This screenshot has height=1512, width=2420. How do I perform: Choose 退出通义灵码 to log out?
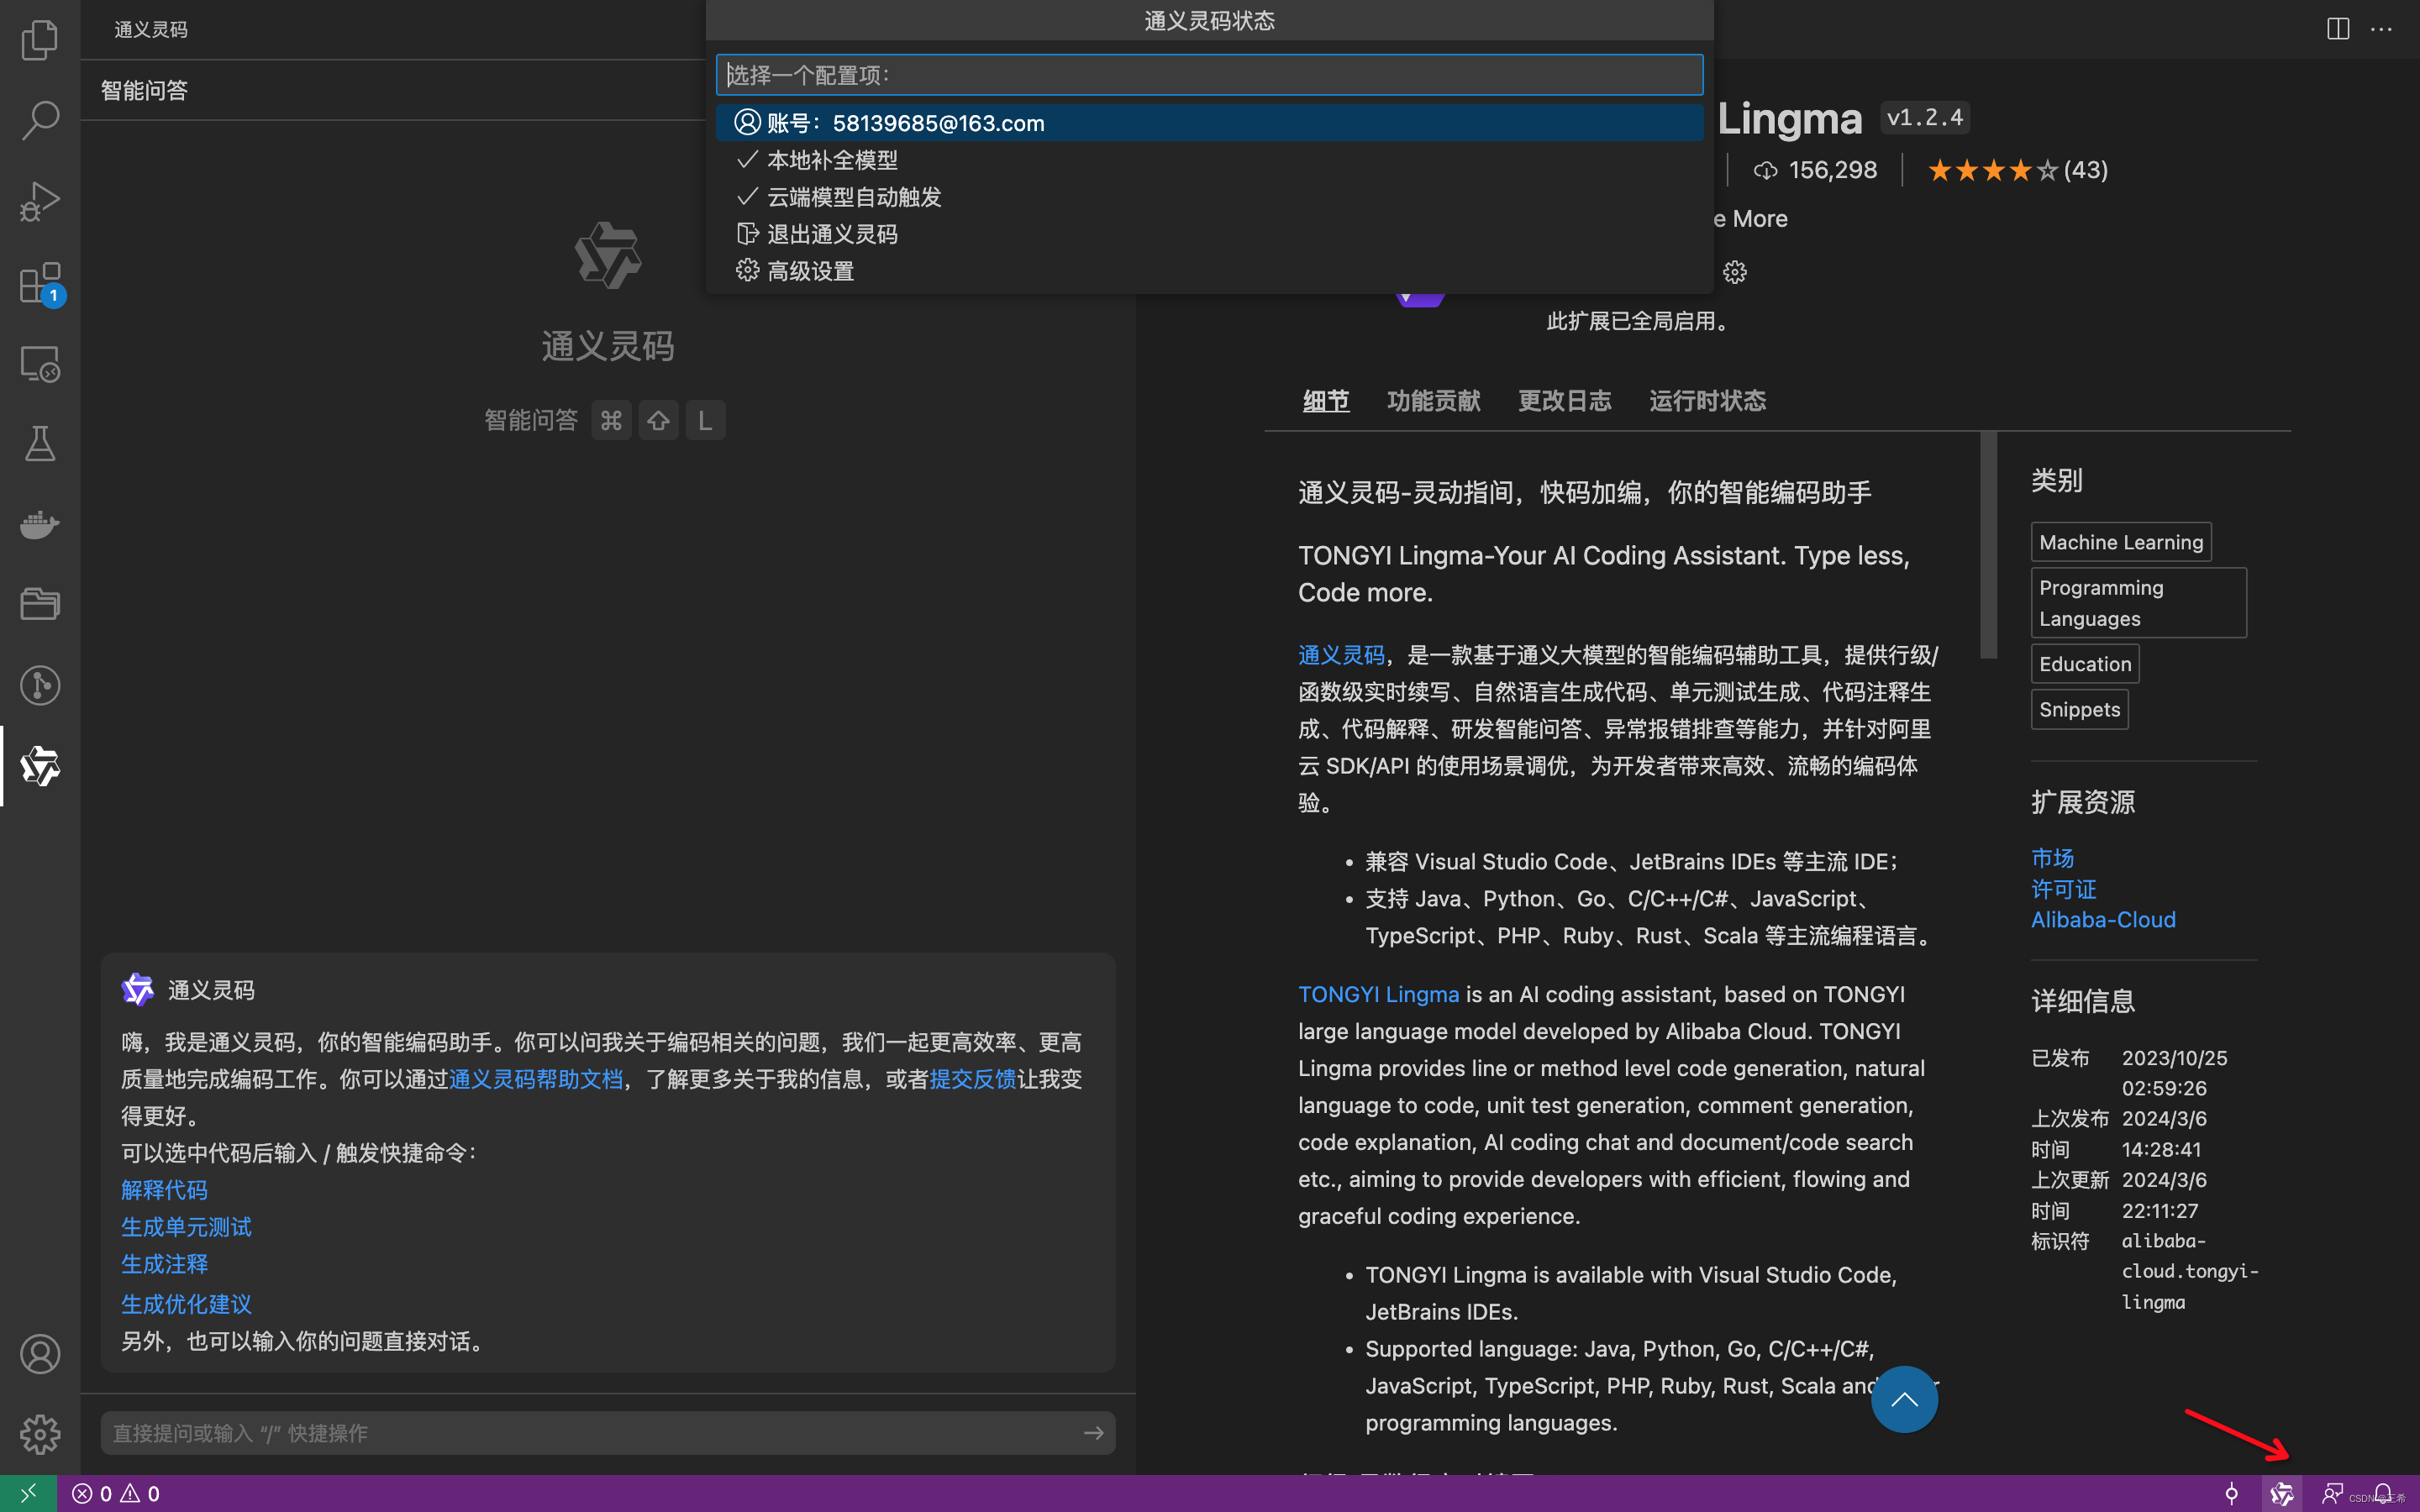[x=832, y=234]
